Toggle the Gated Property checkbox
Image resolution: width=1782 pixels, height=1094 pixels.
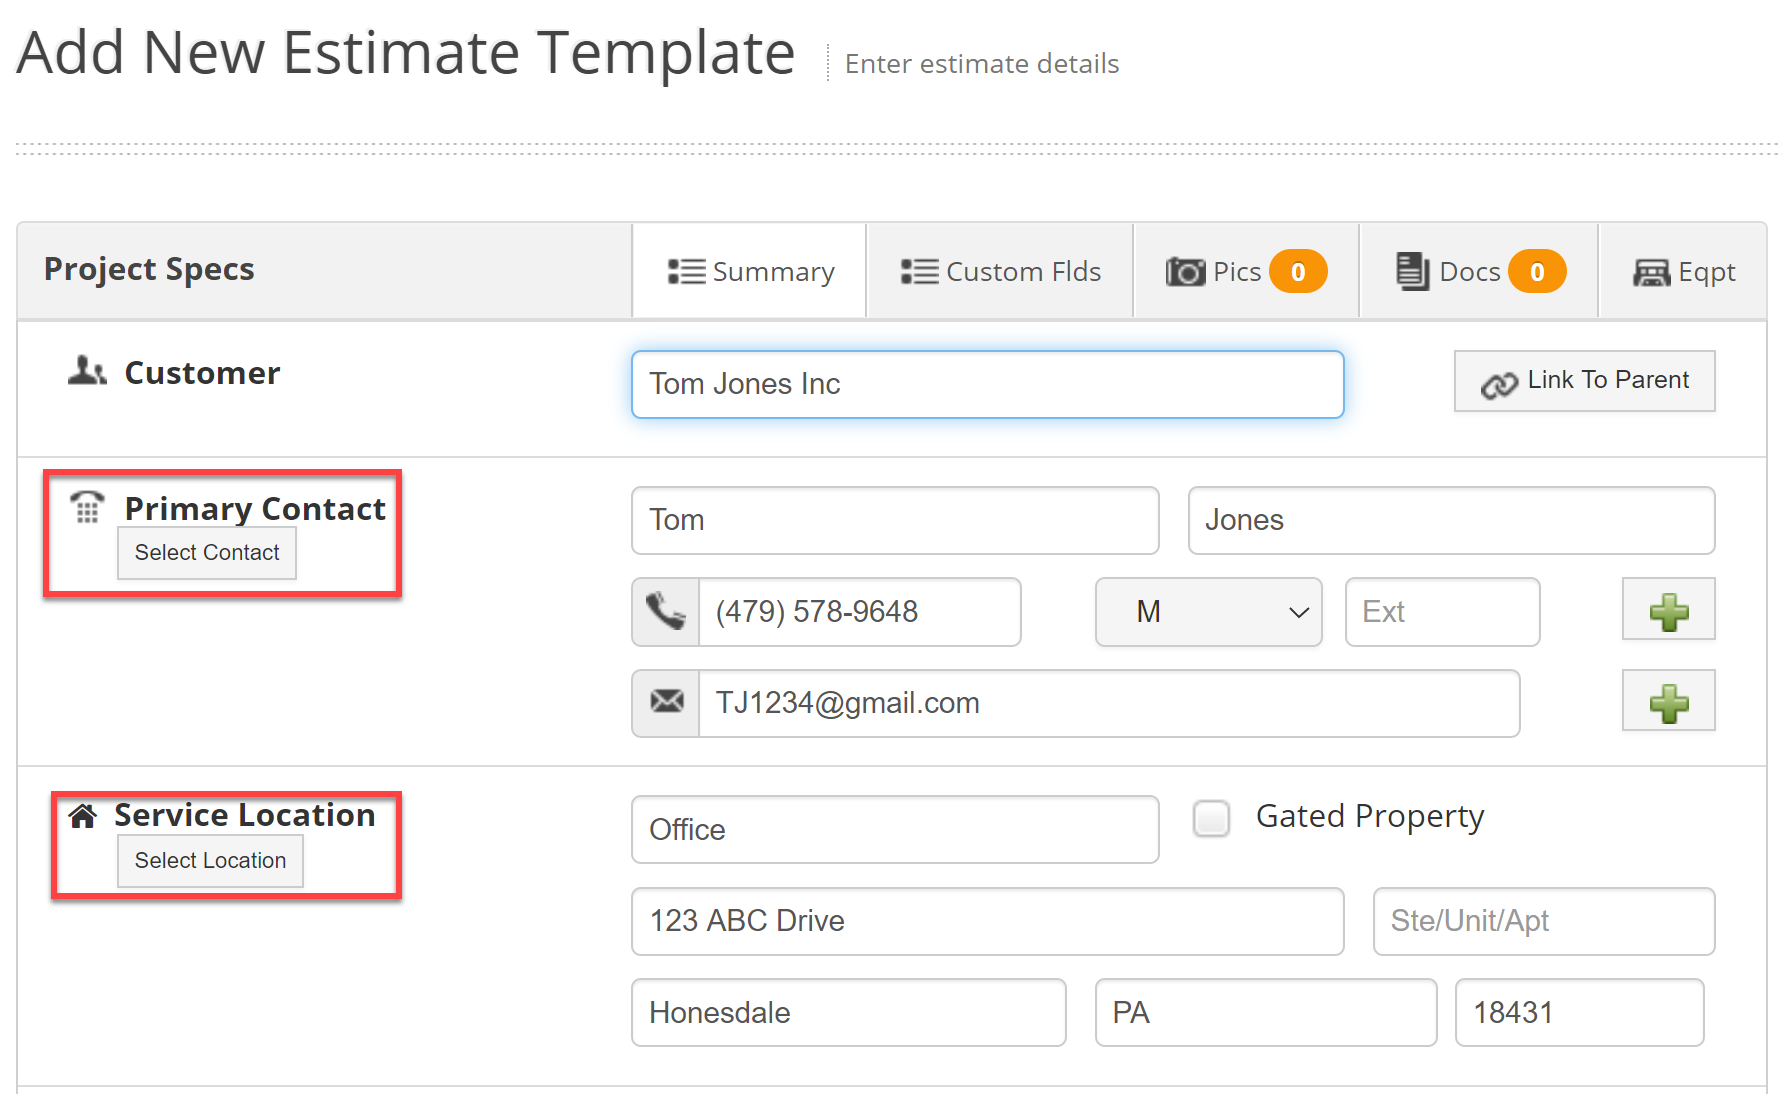(x=1212, y=818)
